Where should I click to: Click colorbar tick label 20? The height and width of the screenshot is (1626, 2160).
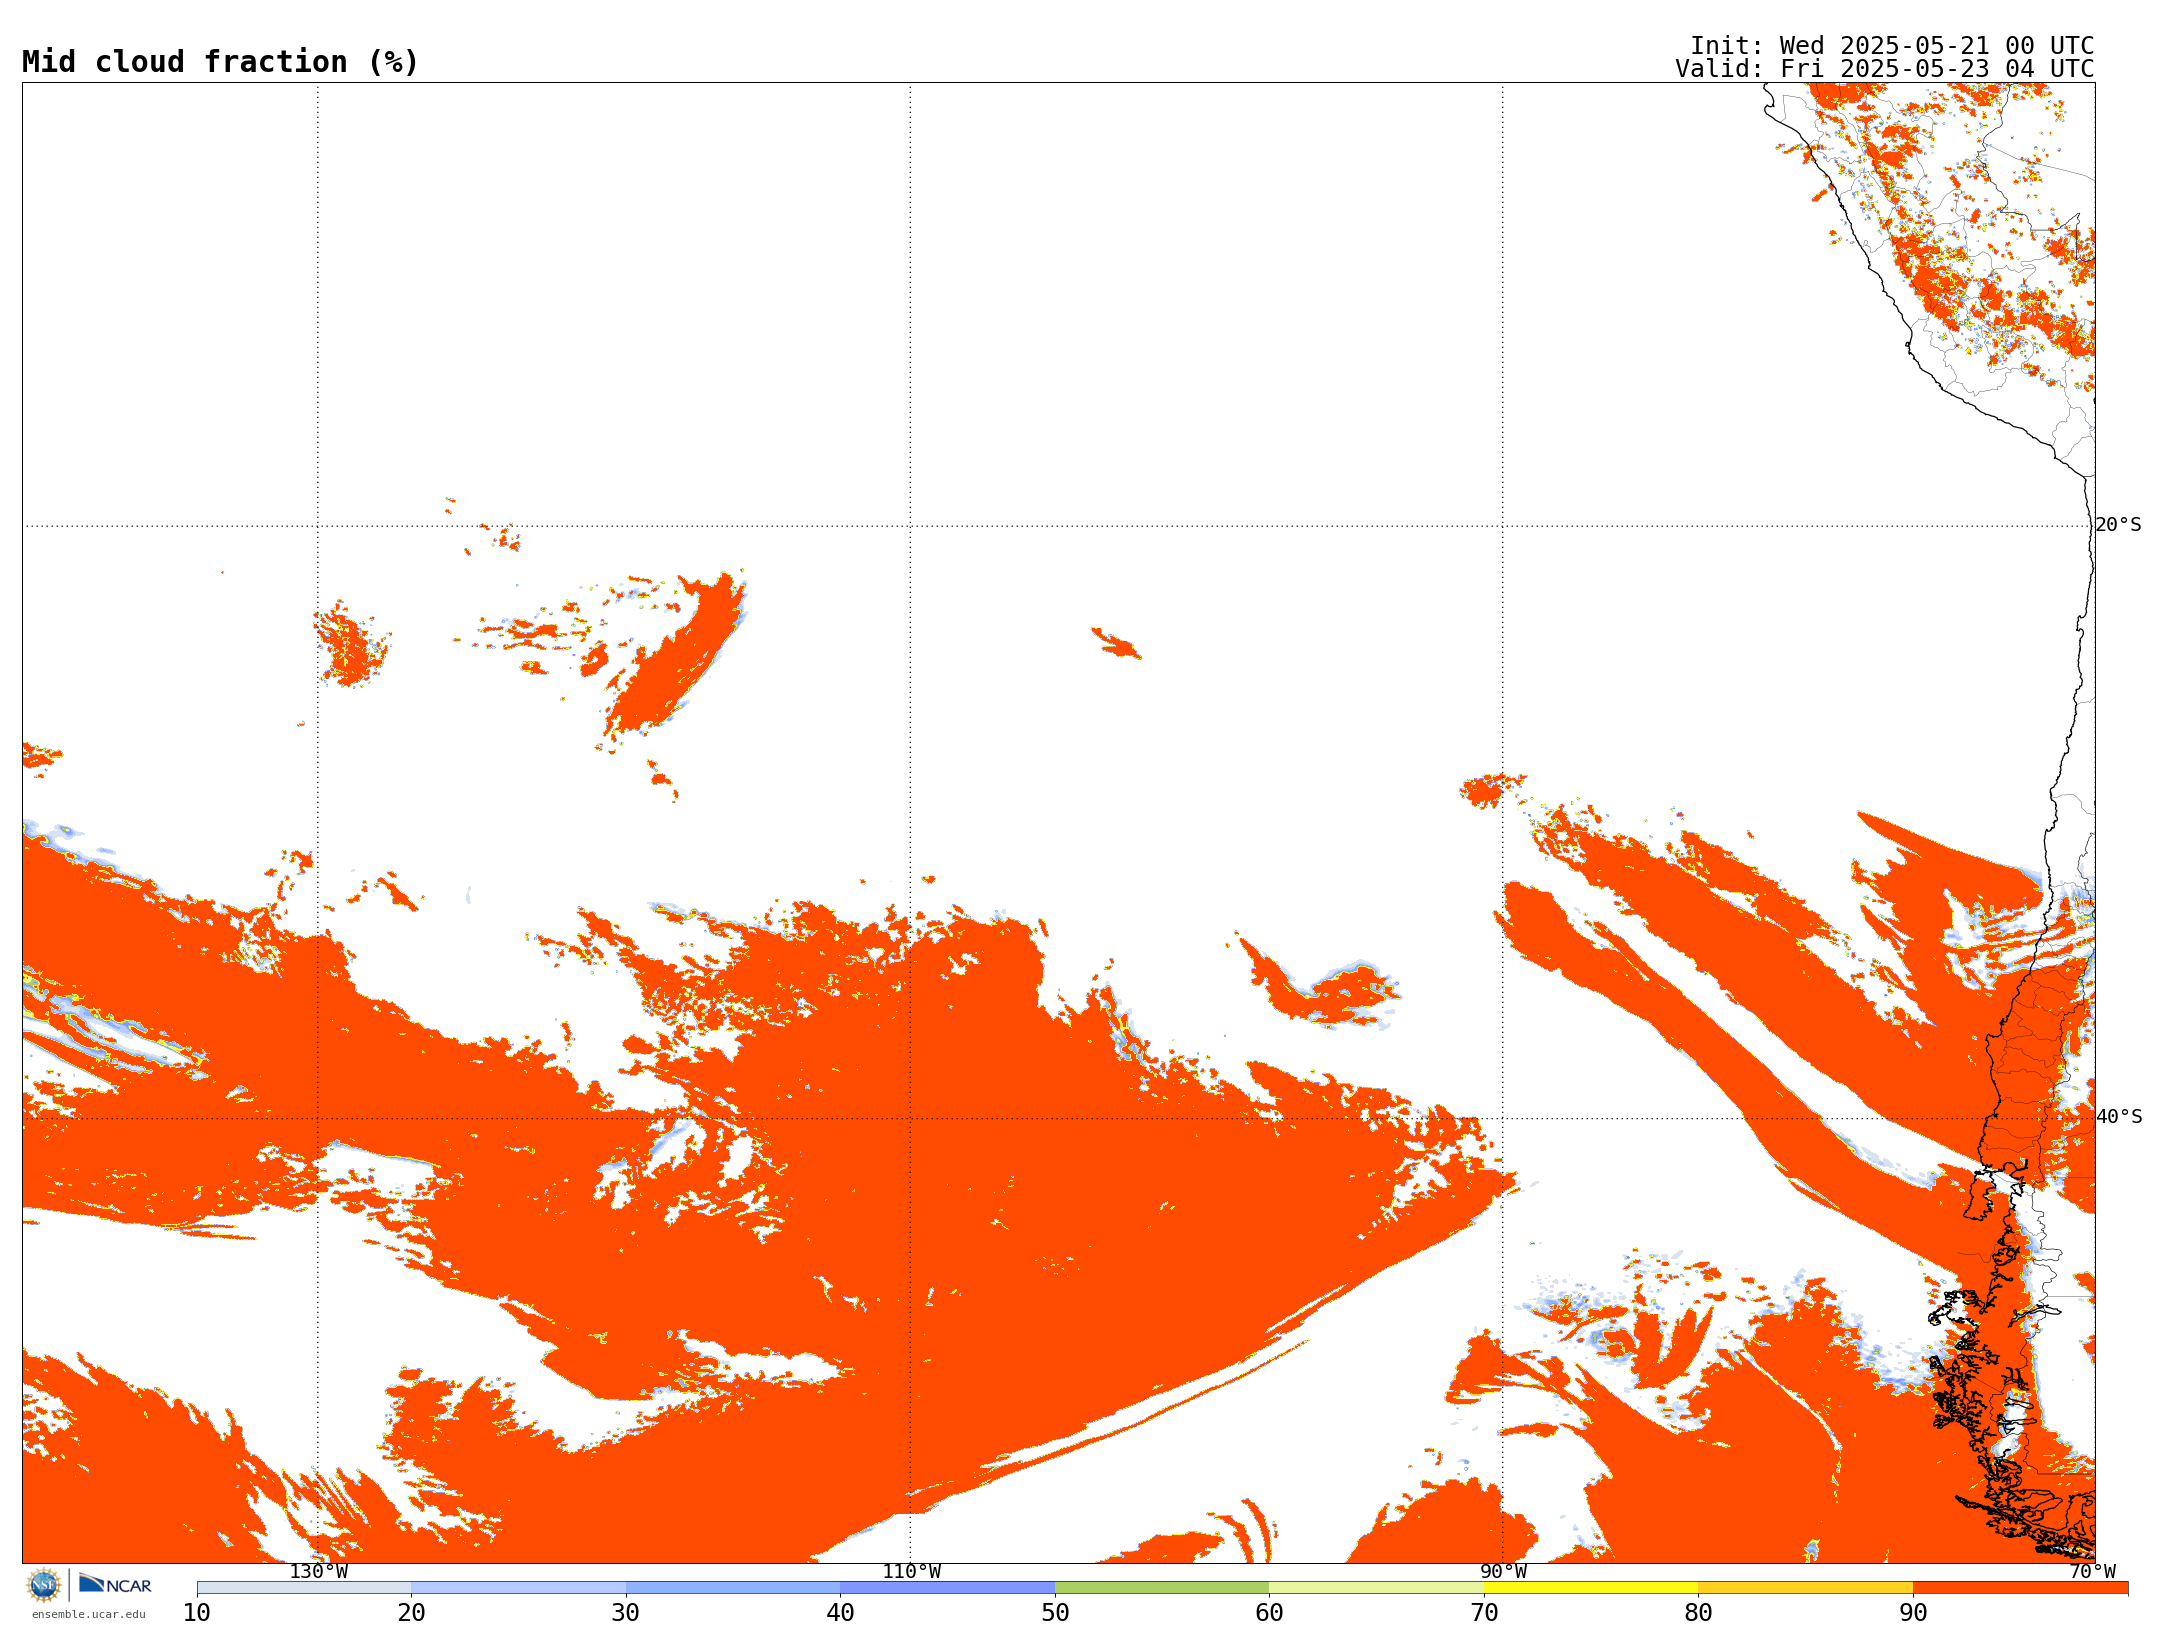tap(411, 1613)
